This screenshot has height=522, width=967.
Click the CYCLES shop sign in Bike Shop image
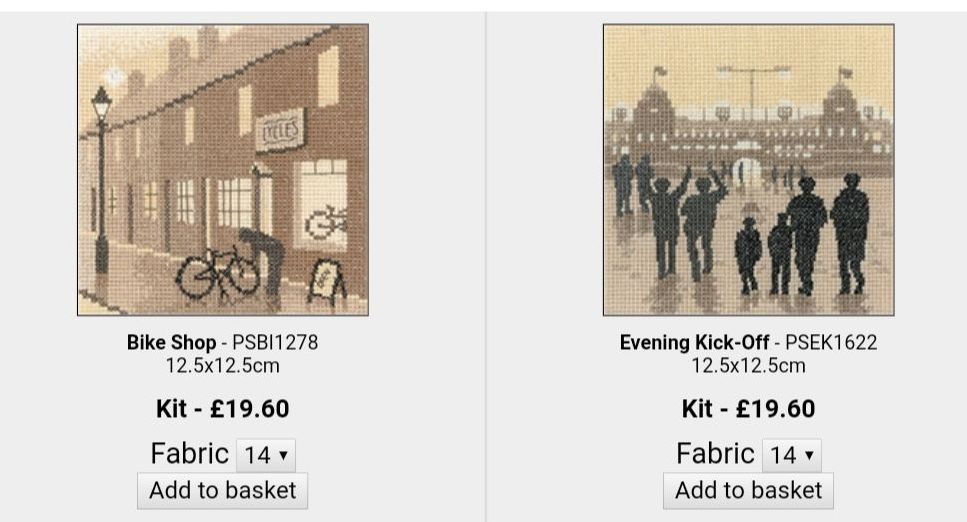pyautogui.click(x=281, y=131)
